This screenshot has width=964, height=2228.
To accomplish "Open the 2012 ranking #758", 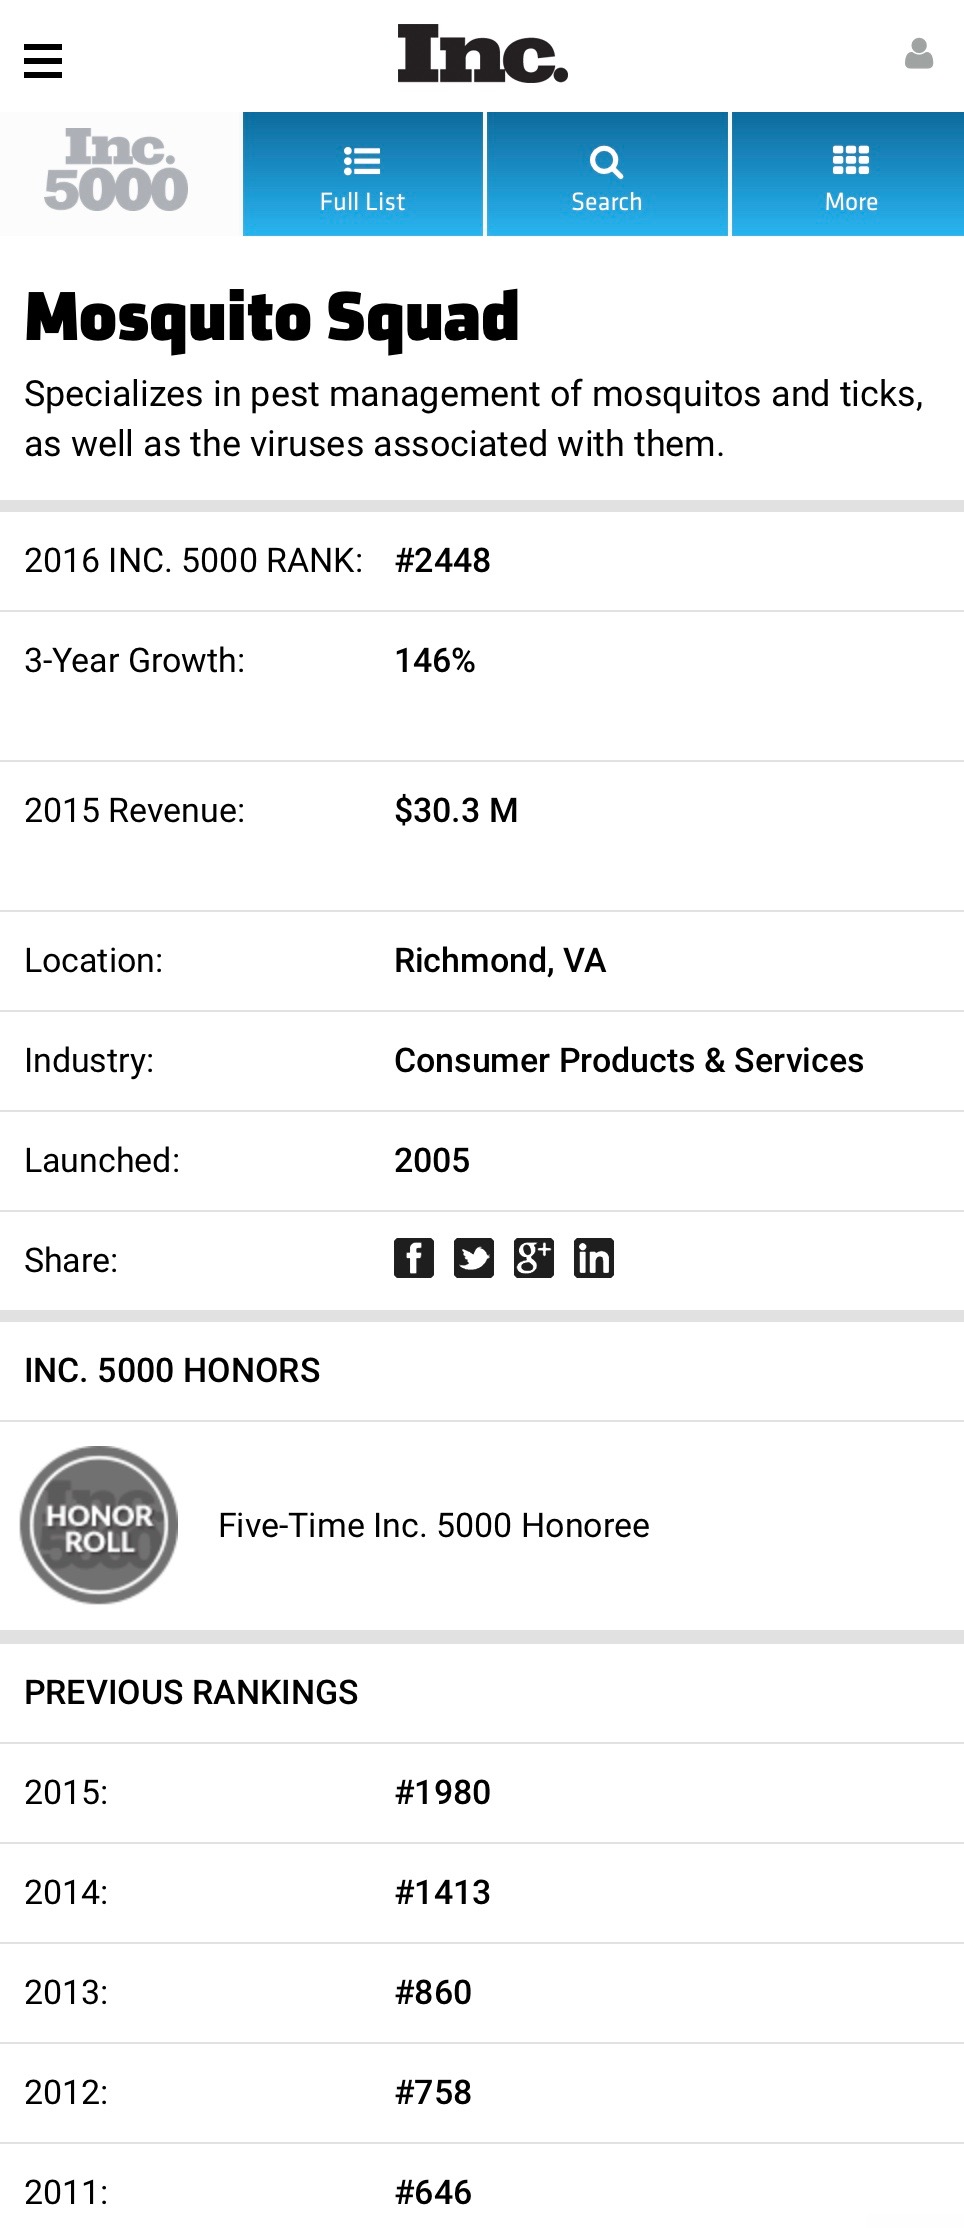I will (433, 2092).
